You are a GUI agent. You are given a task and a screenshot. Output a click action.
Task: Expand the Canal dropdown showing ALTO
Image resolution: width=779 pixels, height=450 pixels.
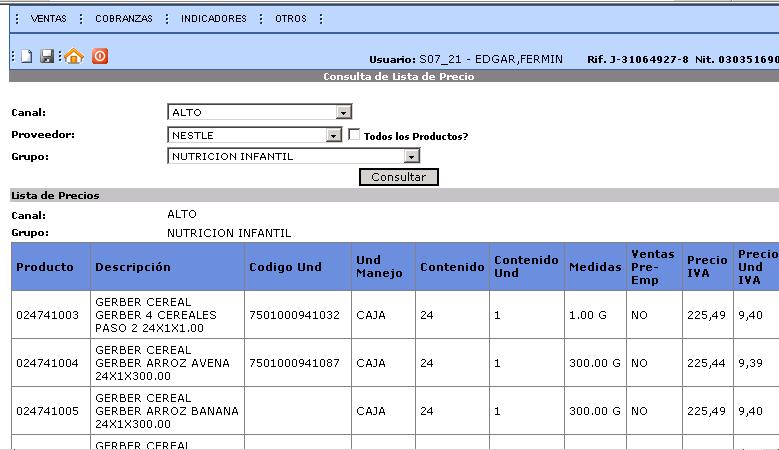tap(343, 112)
